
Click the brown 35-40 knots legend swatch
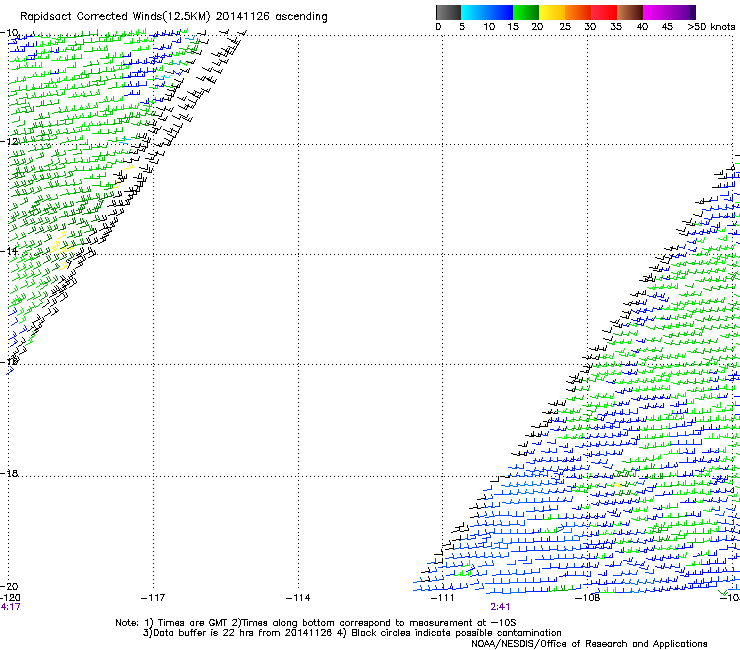630,12
